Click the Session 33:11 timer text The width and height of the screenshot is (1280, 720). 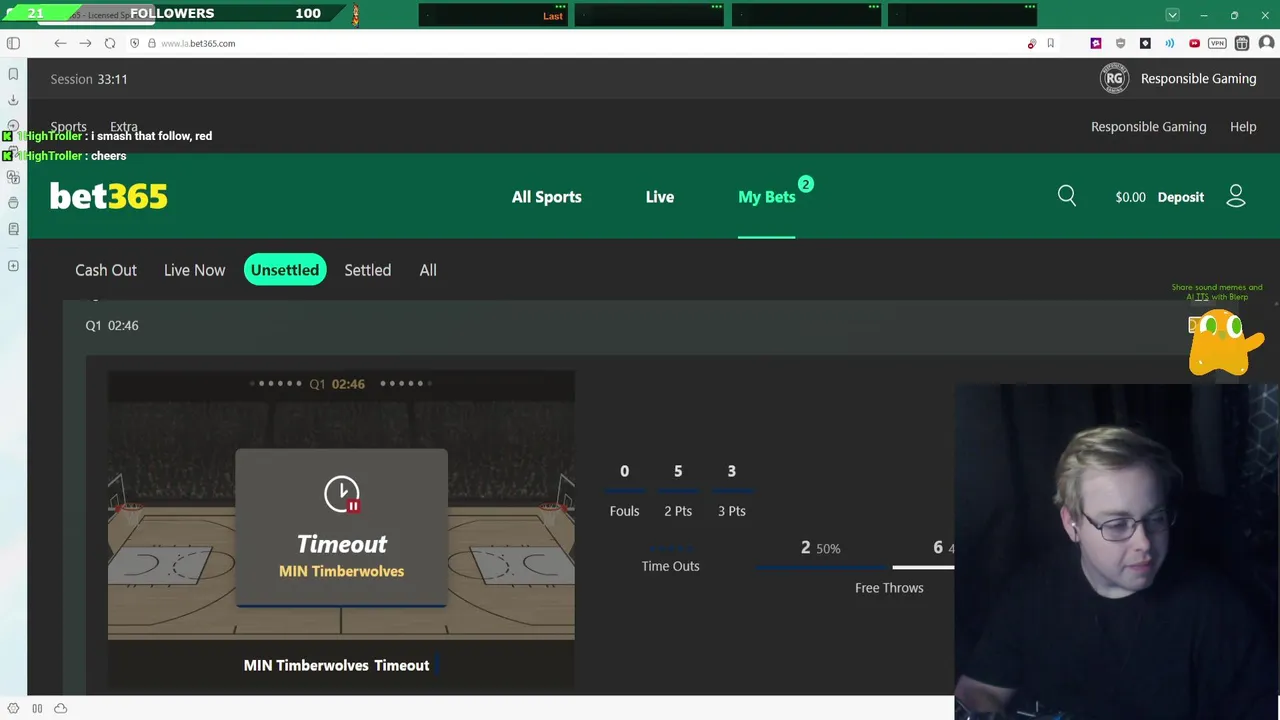tap(89, 79)
